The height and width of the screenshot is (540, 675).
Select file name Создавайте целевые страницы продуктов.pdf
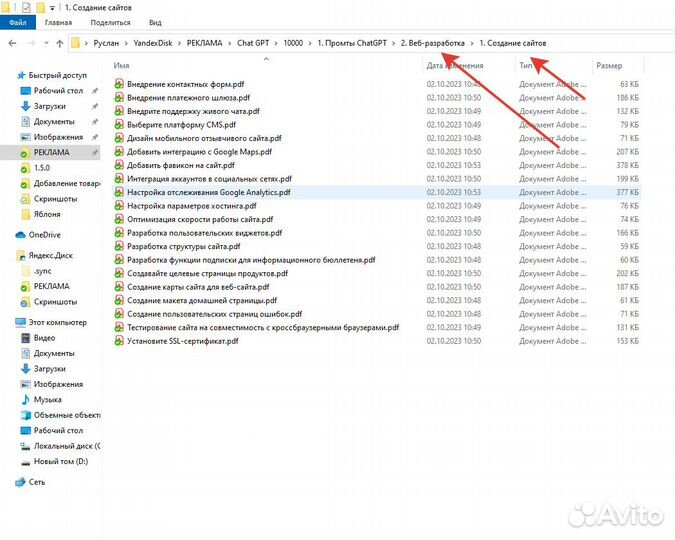(207, 273)
